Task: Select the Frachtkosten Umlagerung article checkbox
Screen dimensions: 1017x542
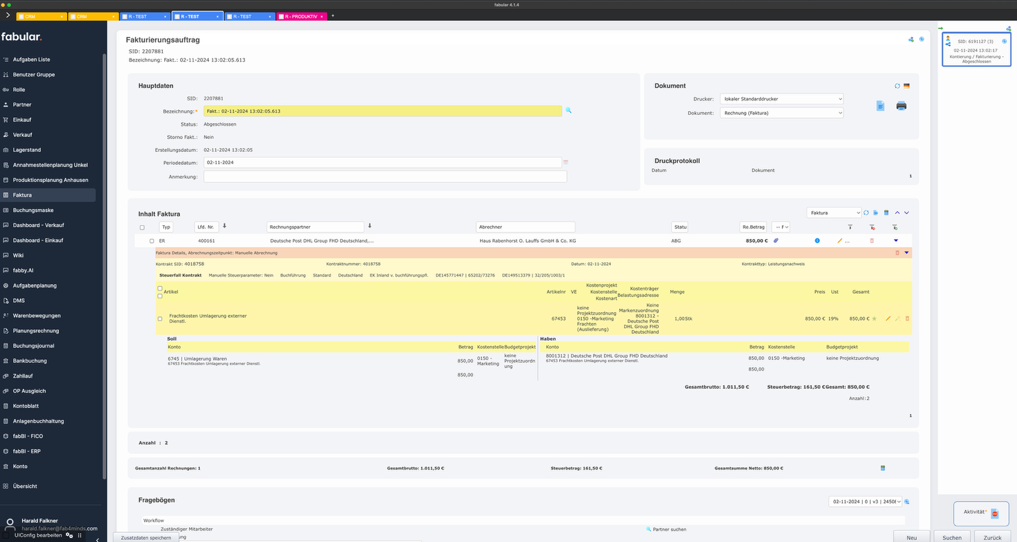Action: coord(160,319)
